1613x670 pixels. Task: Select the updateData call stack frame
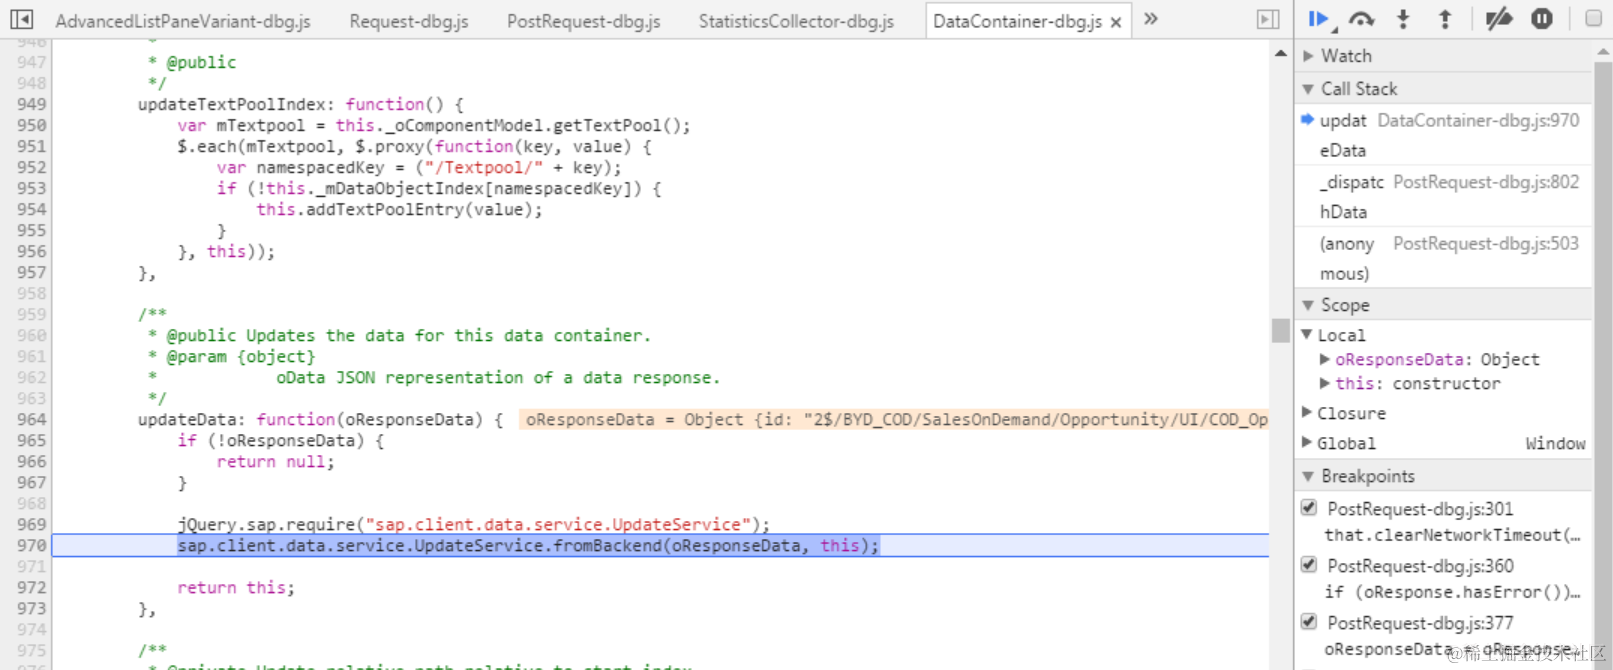click(1444, 135)
